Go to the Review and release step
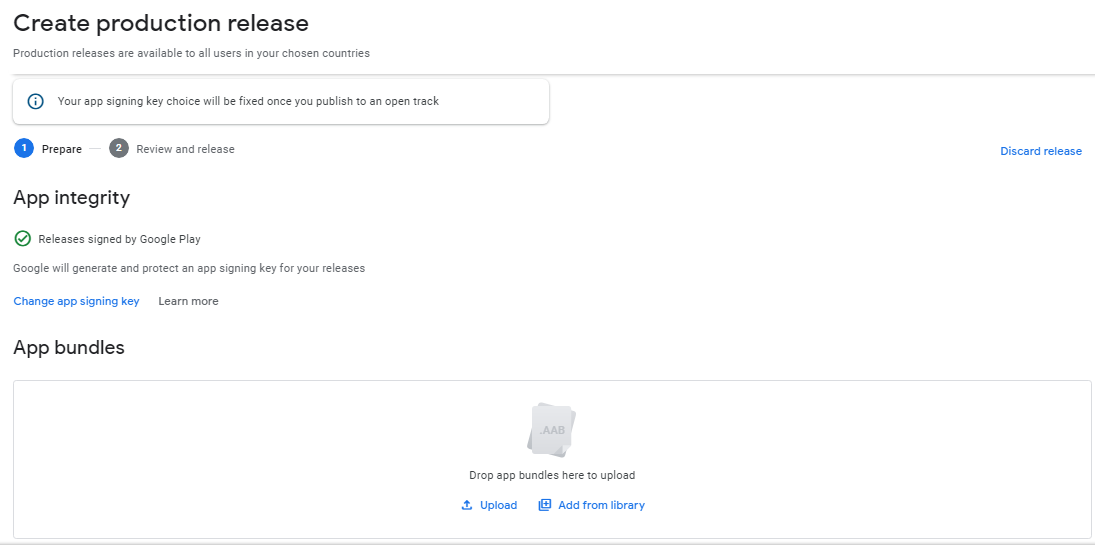Viewport: 1095px width, 546px height. (x=185, y=149)
